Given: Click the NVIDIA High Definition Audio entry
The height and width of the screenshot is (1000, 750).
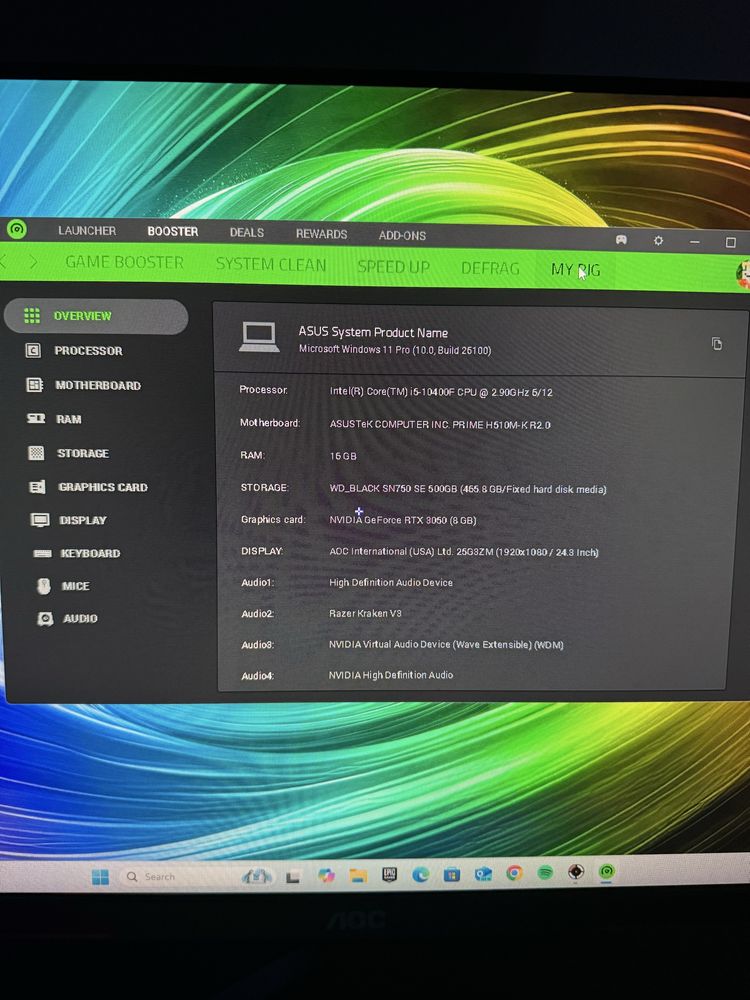Looking at the screenshot, I should [391, 675].
